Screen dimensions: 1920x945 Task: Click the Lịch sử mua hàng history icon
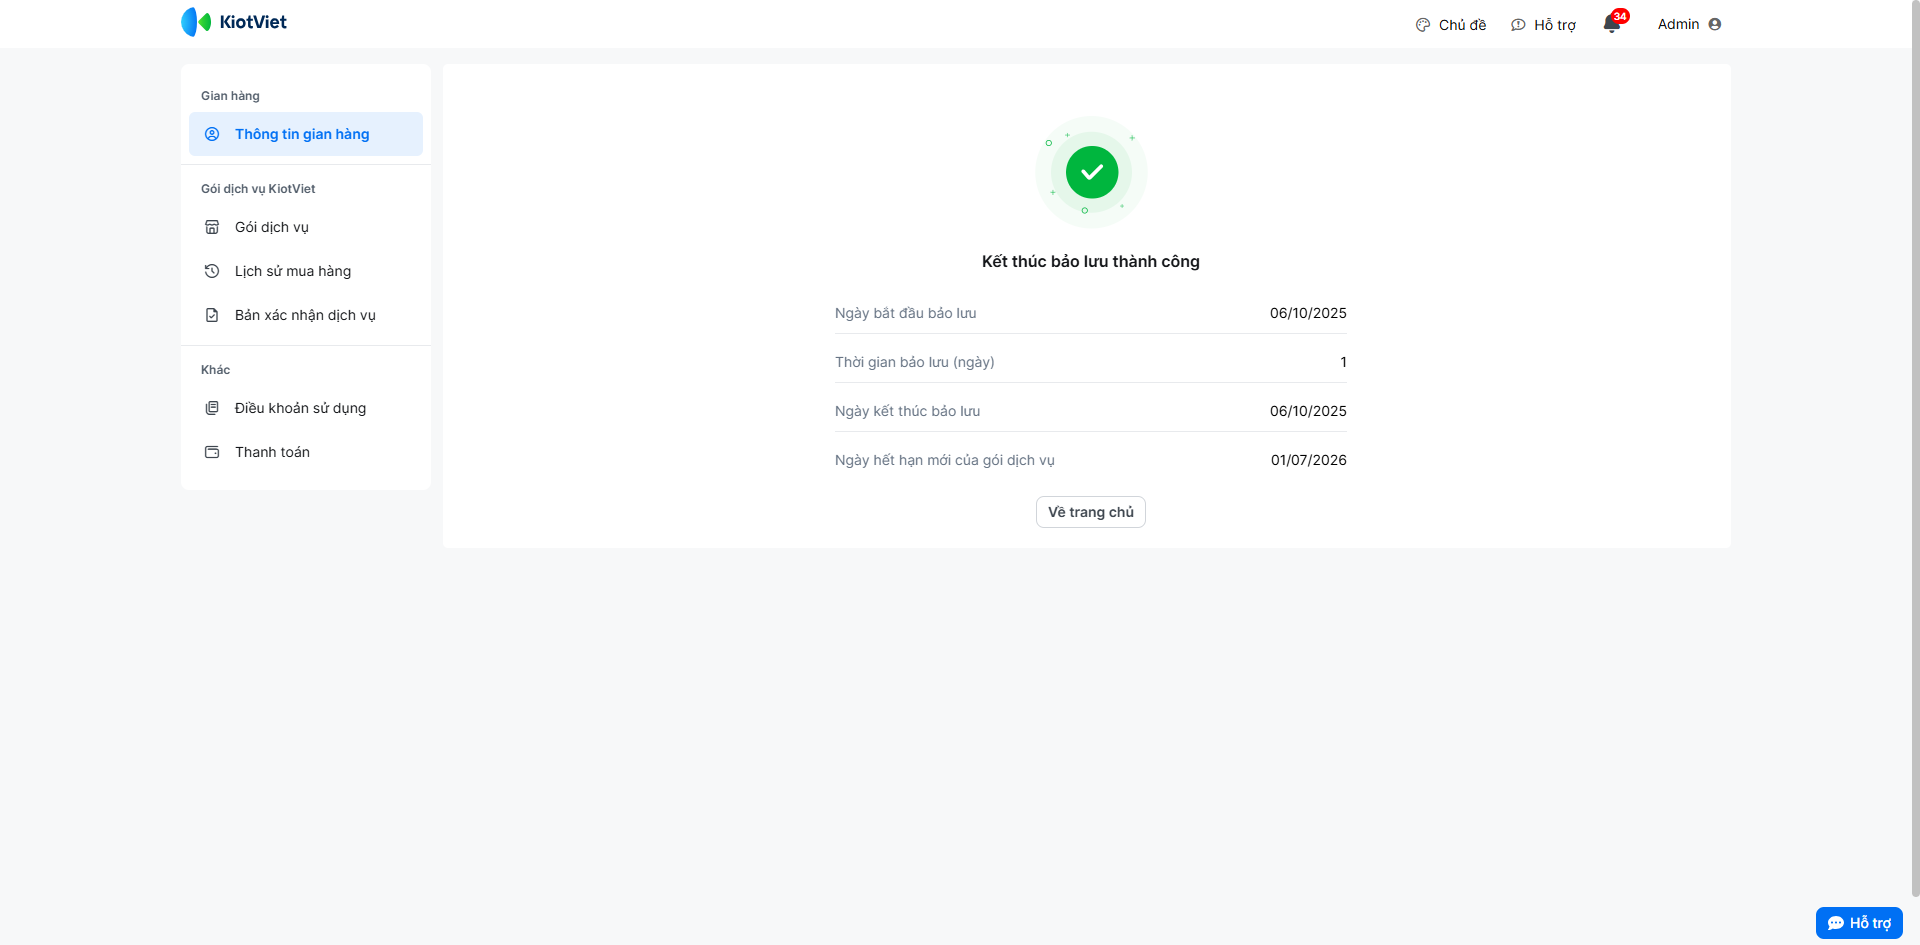[x=212, y=271]
